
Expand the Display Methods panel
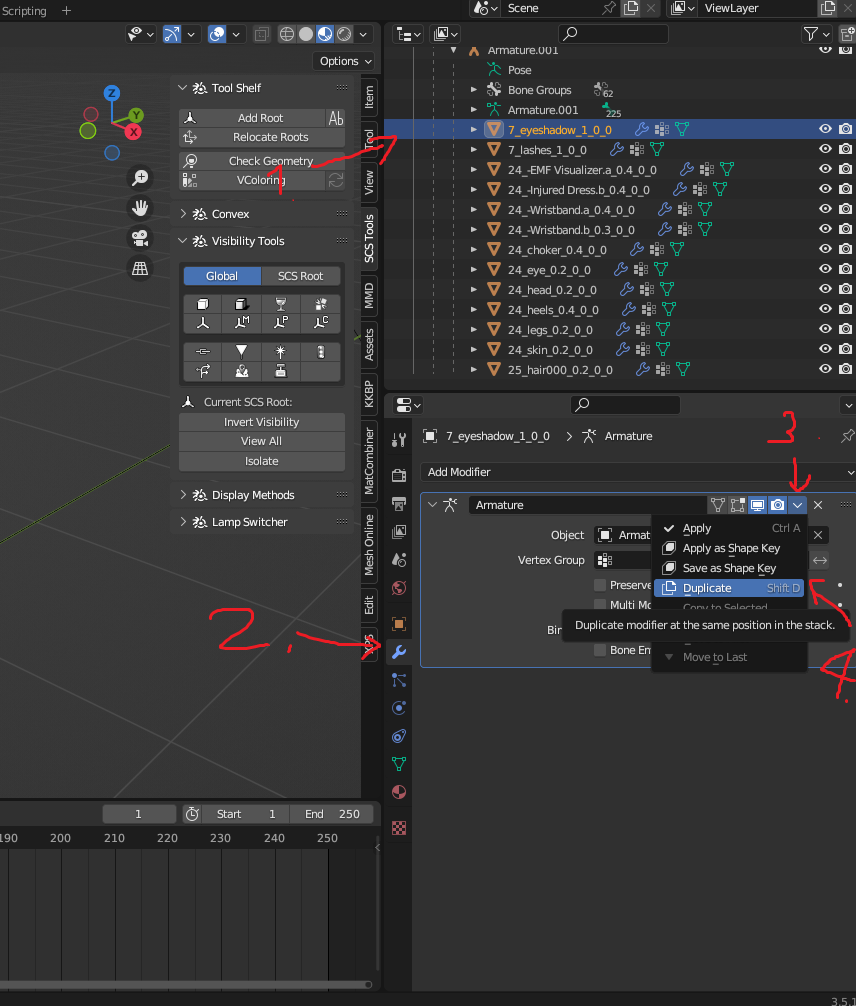pyautogui.click(x=183, y=495)
